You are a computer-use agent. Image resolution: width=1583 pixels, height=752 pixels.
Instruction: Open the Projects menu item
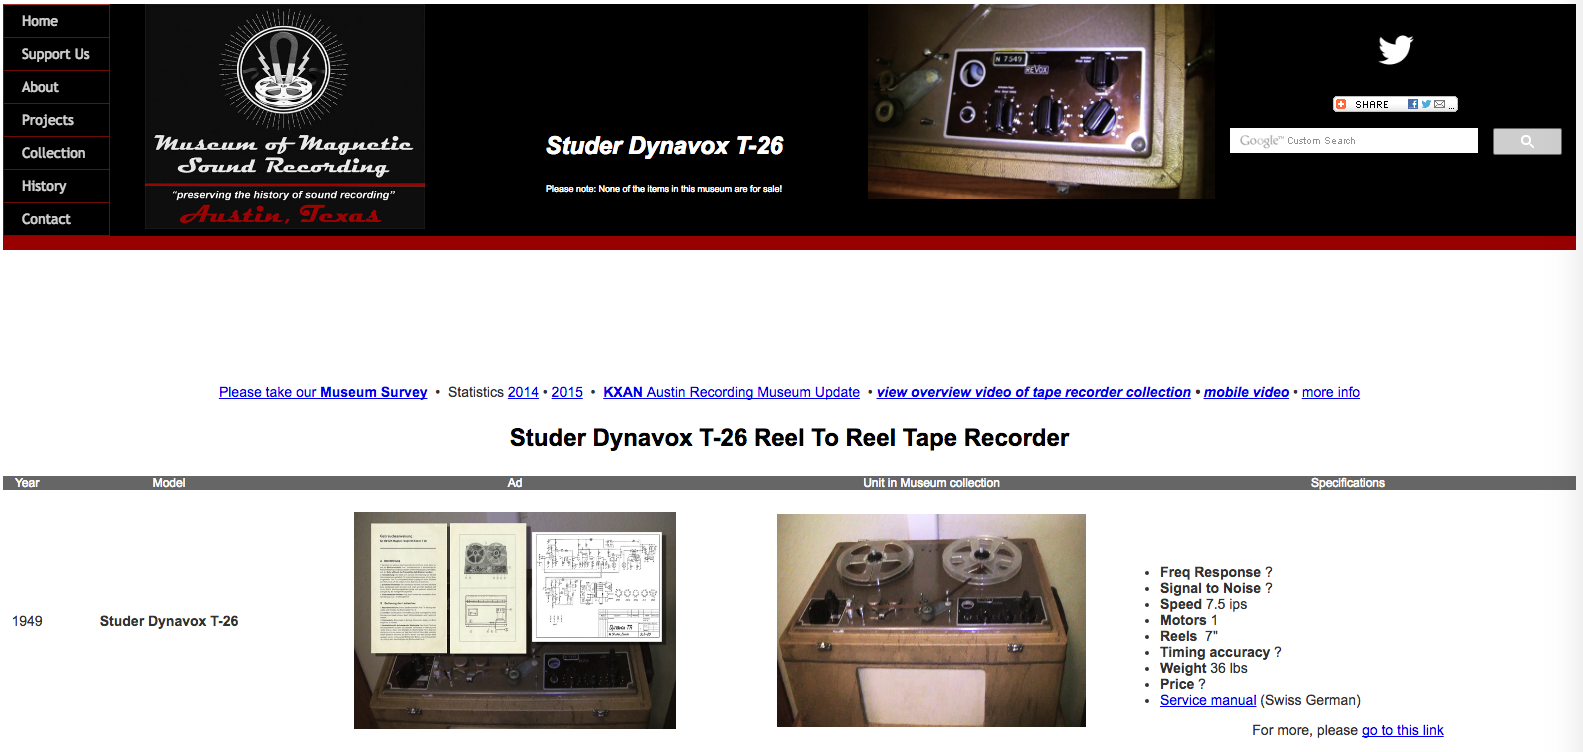56,120
